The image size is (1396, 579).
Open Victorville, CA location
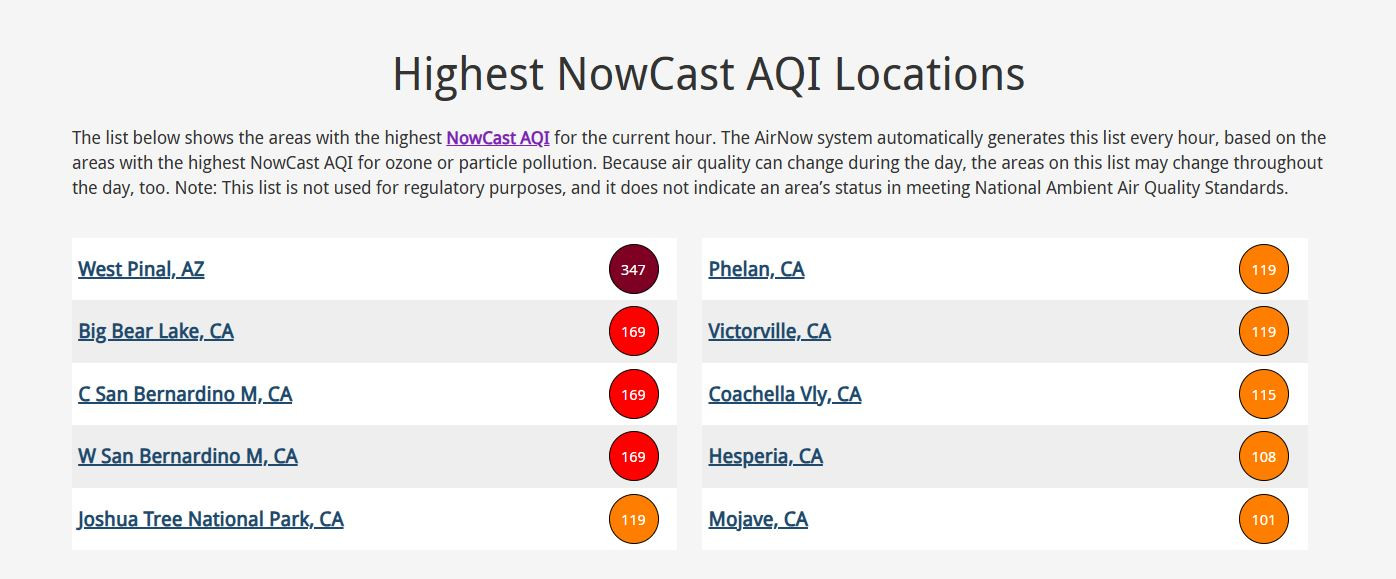pos(769,331)
